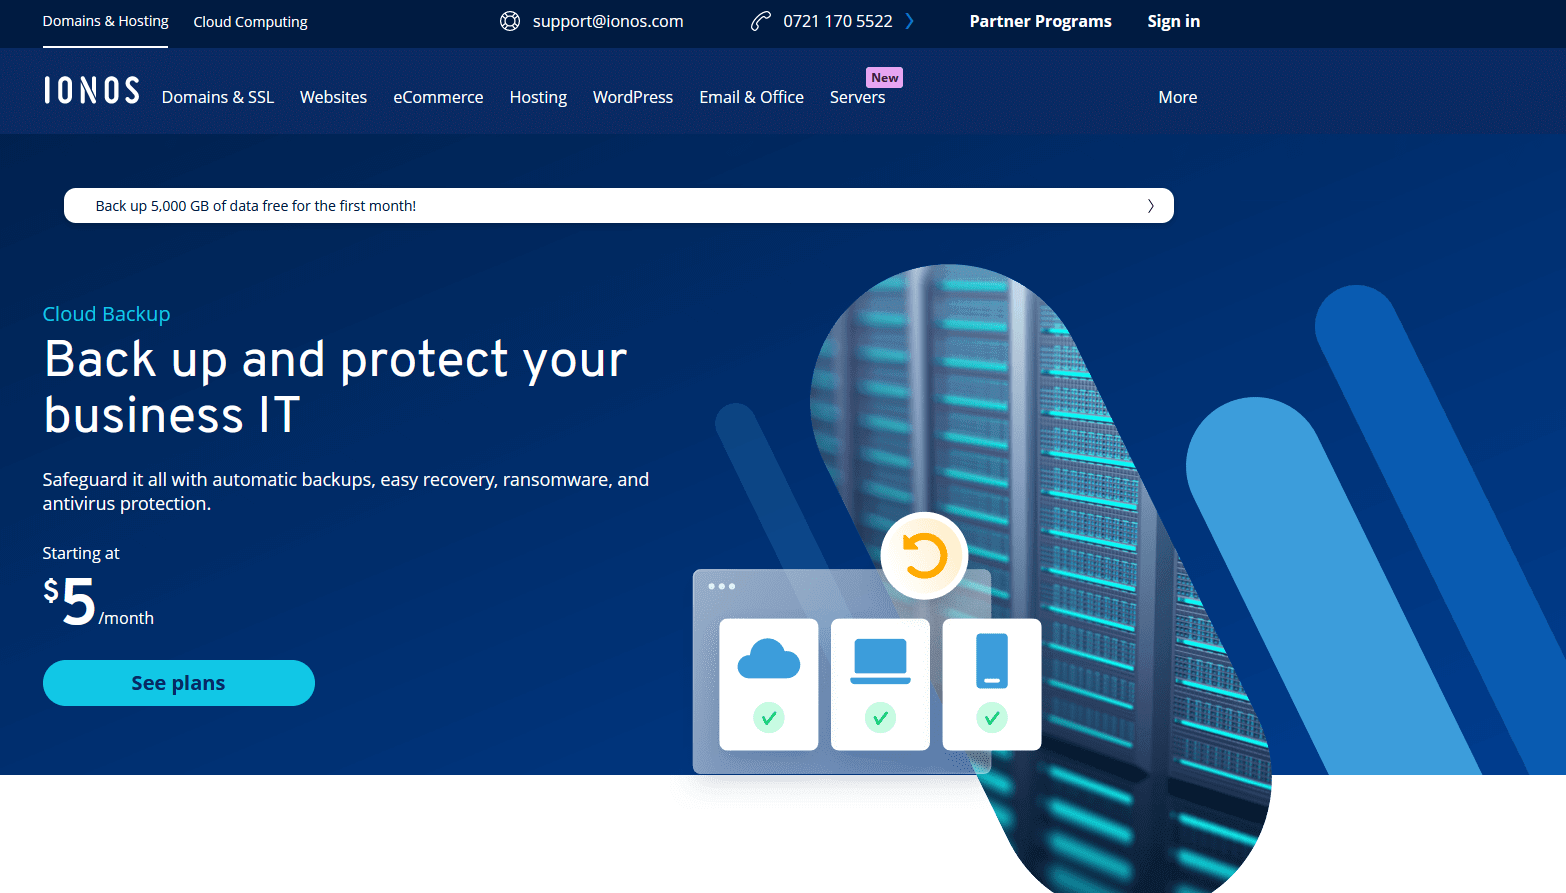
Task: Switch to the Domains & Hosting tab
Action: point(105,21)
